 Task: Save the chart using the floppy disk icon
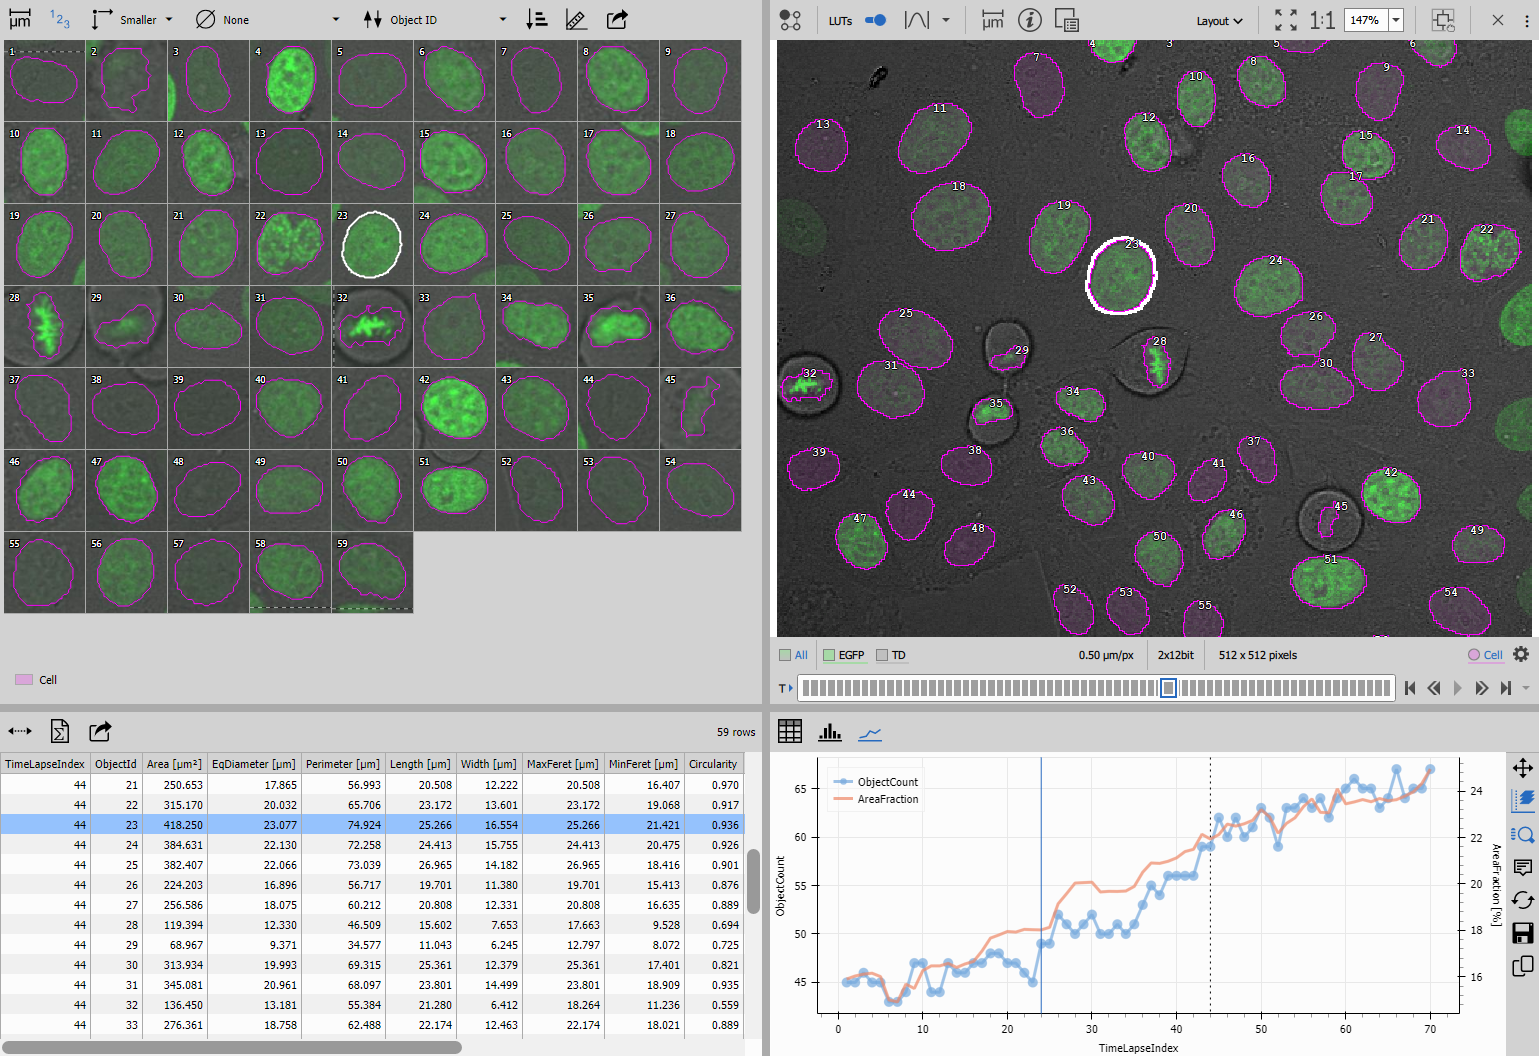click(x=1523, y=933)
